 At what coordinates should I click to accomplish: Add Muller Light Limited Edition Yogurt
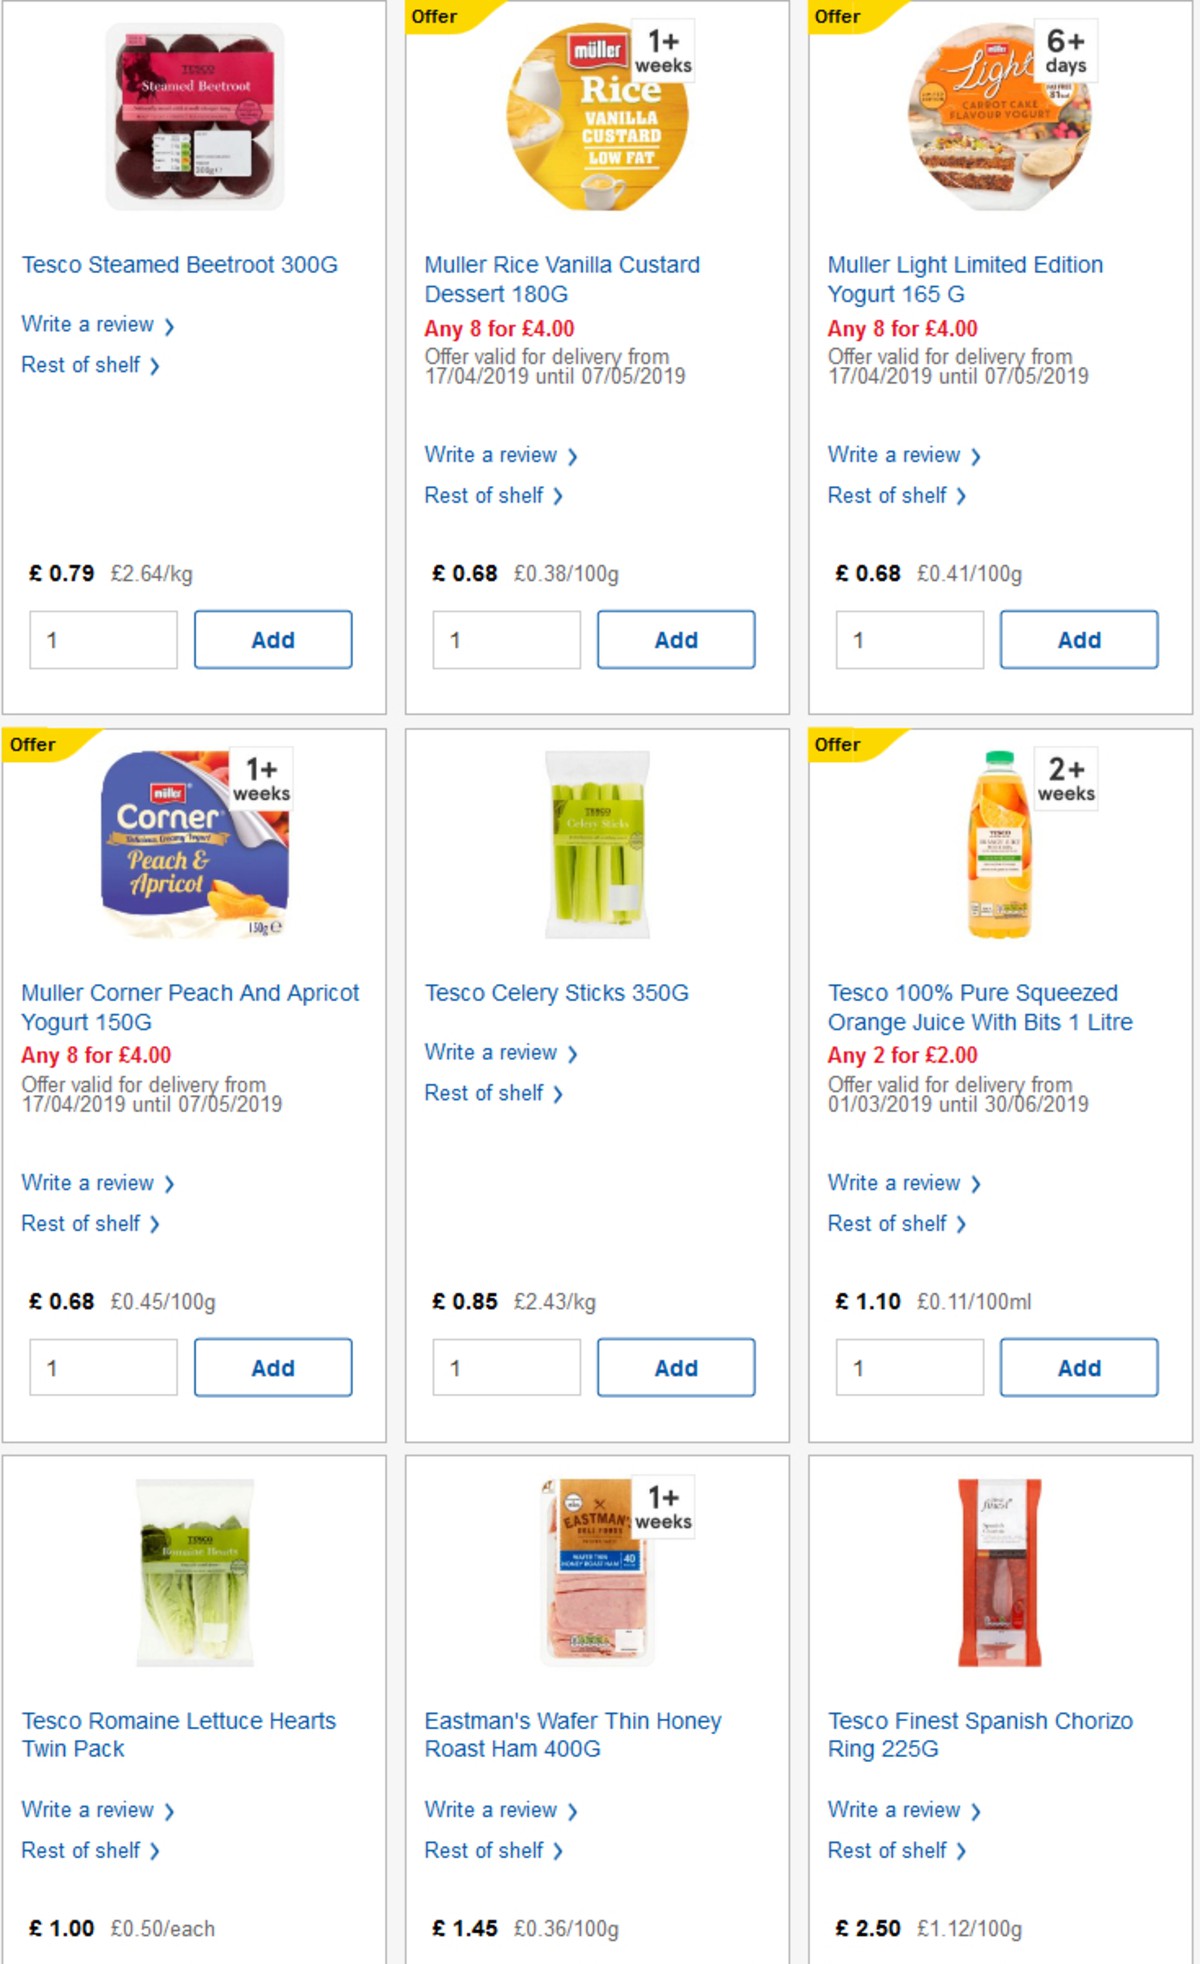tap(1079, 639)
